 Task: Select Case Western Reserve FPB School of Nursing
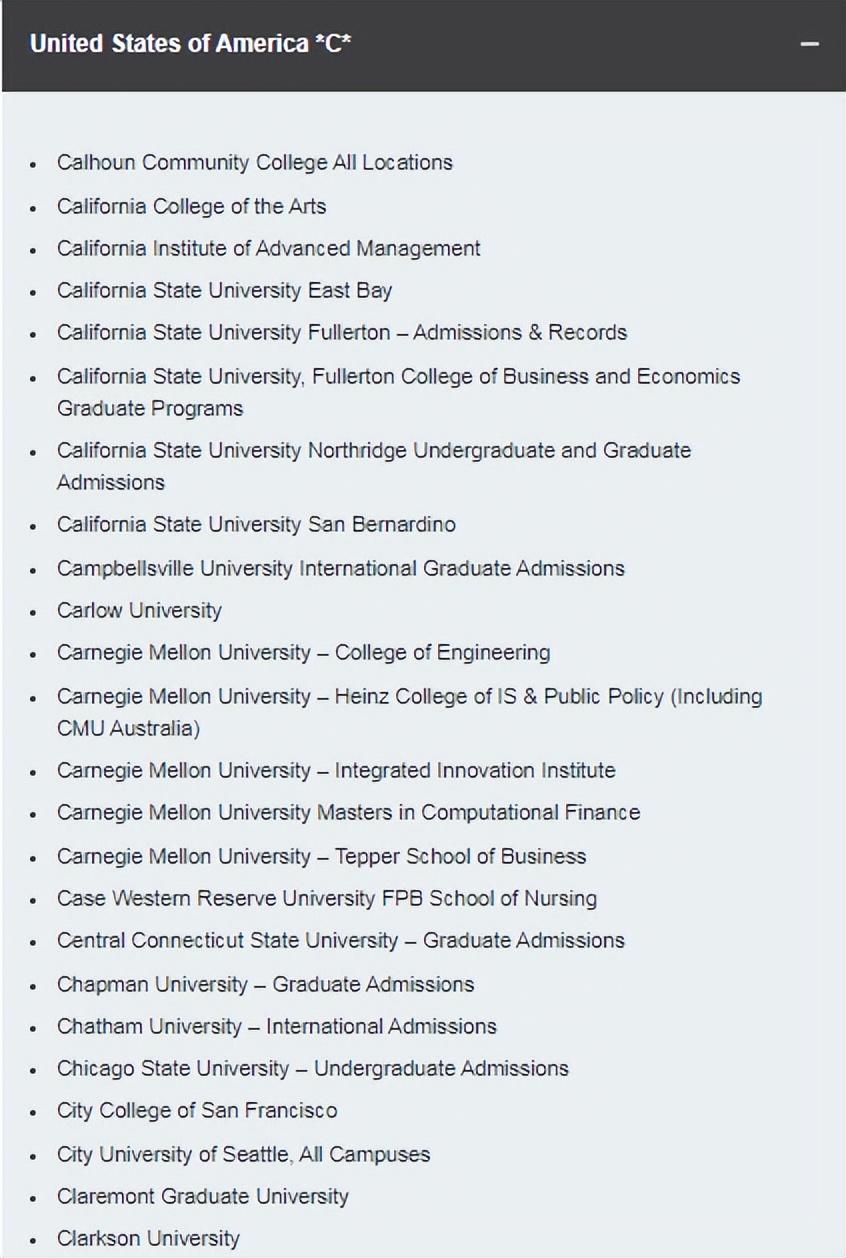click(x=326, y=899)
